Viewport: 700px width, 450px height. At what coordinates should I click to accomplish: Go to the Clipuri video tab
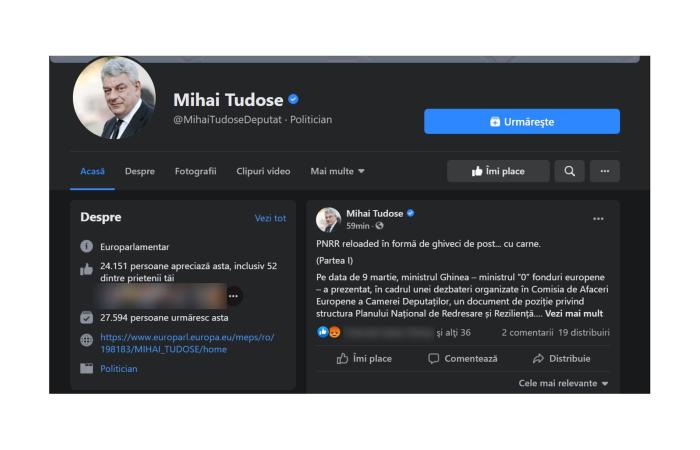pos(263,171)
